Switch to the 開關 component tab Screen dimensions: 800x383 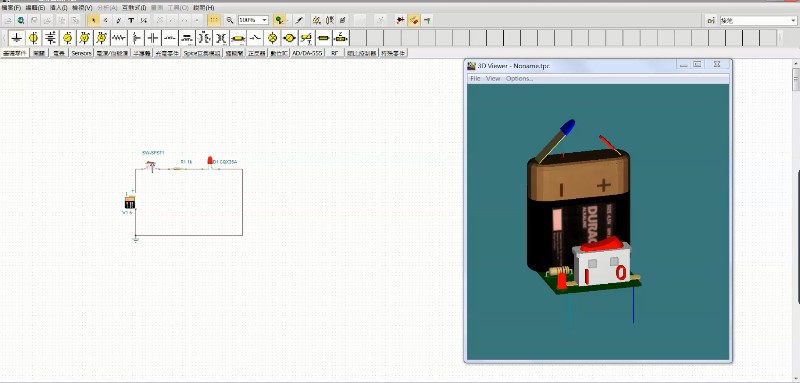(39, 53)
